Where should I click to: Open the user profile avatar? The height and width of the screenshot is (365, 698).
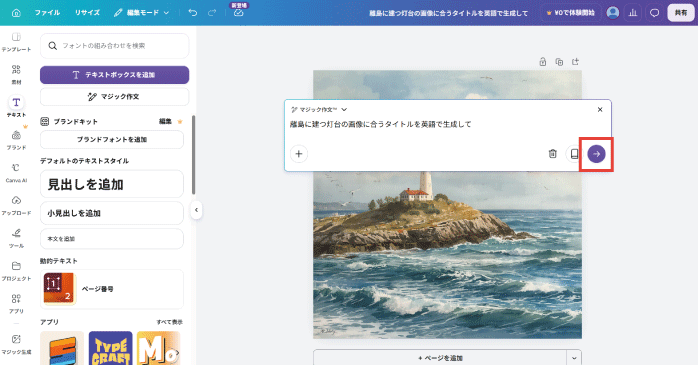pos(613,13)
